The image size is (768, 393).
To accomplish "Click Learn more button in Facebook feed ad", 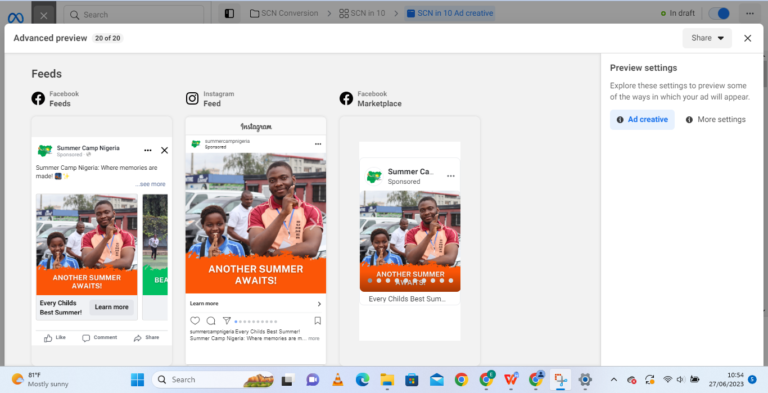I will pos(111,307).
